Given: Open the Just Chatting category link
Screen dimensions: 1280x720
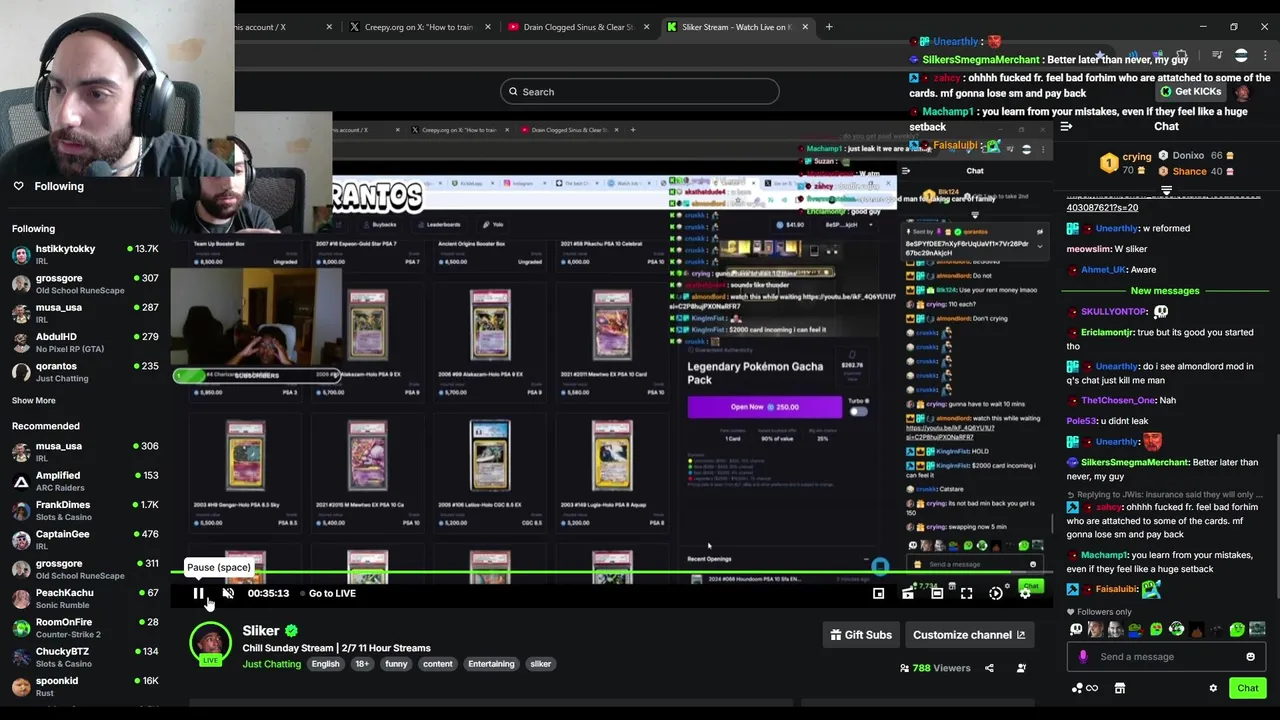Looking at the screenshot, I should [271, 664].
